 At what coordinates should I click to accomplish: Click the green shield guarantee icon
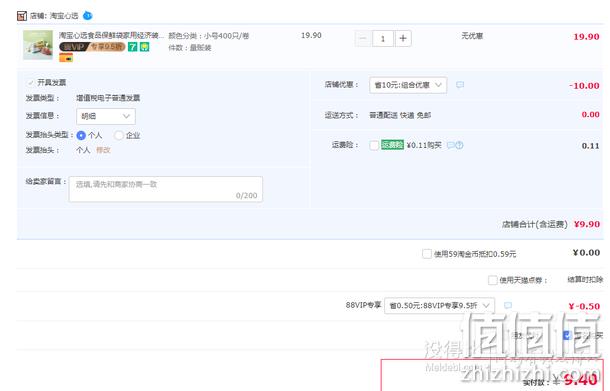(x=144, y=47)
